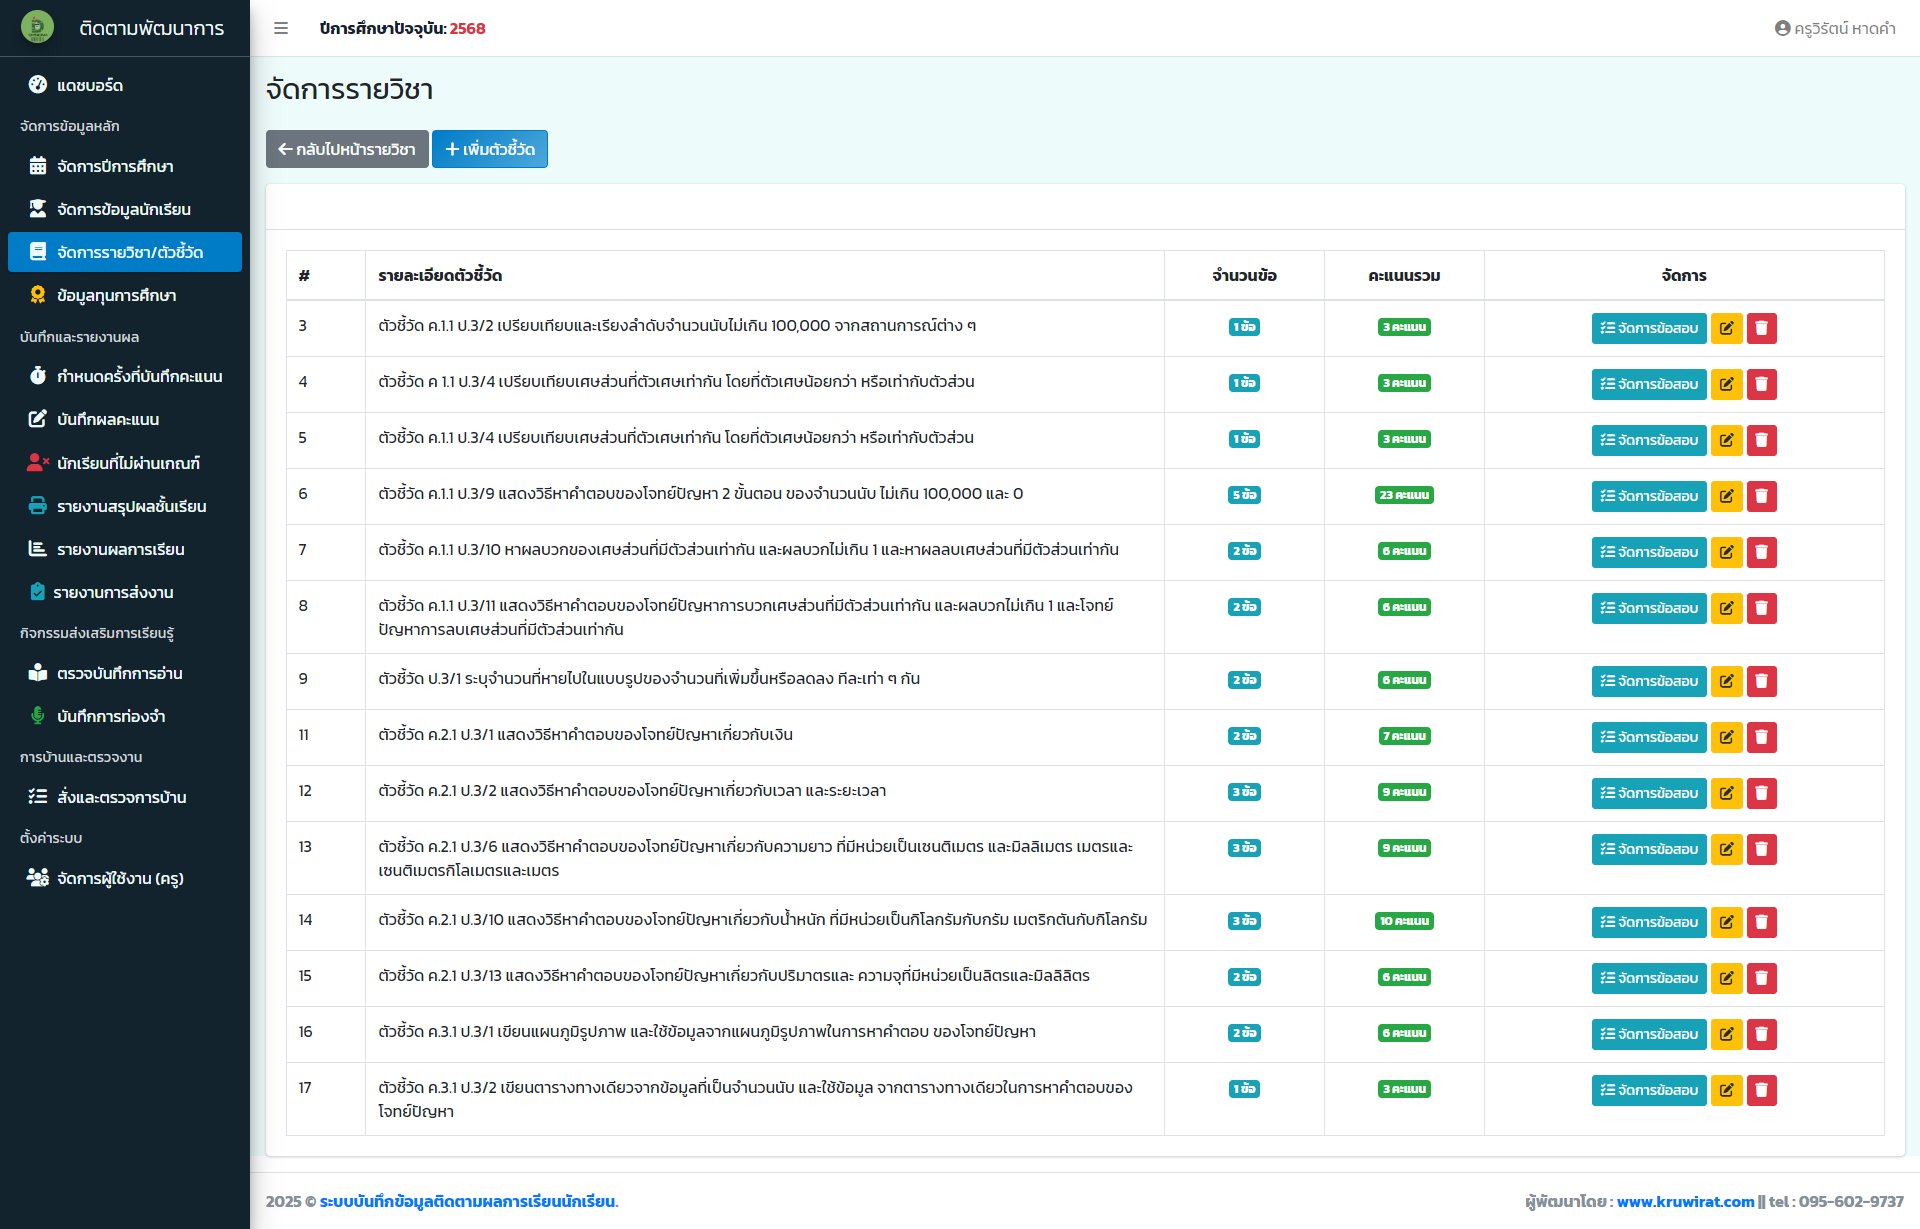Go to รายงานสรุปผลชั้นเรียน in sidebar
The image size is (1920, 1229).
[131, 506]
